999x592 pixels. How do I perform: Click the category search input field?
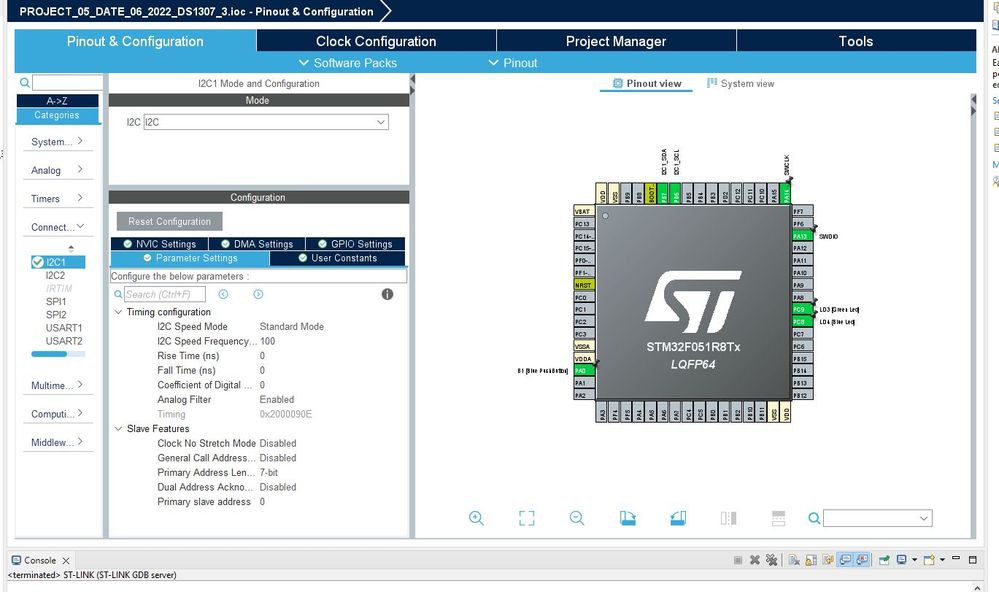68,82
